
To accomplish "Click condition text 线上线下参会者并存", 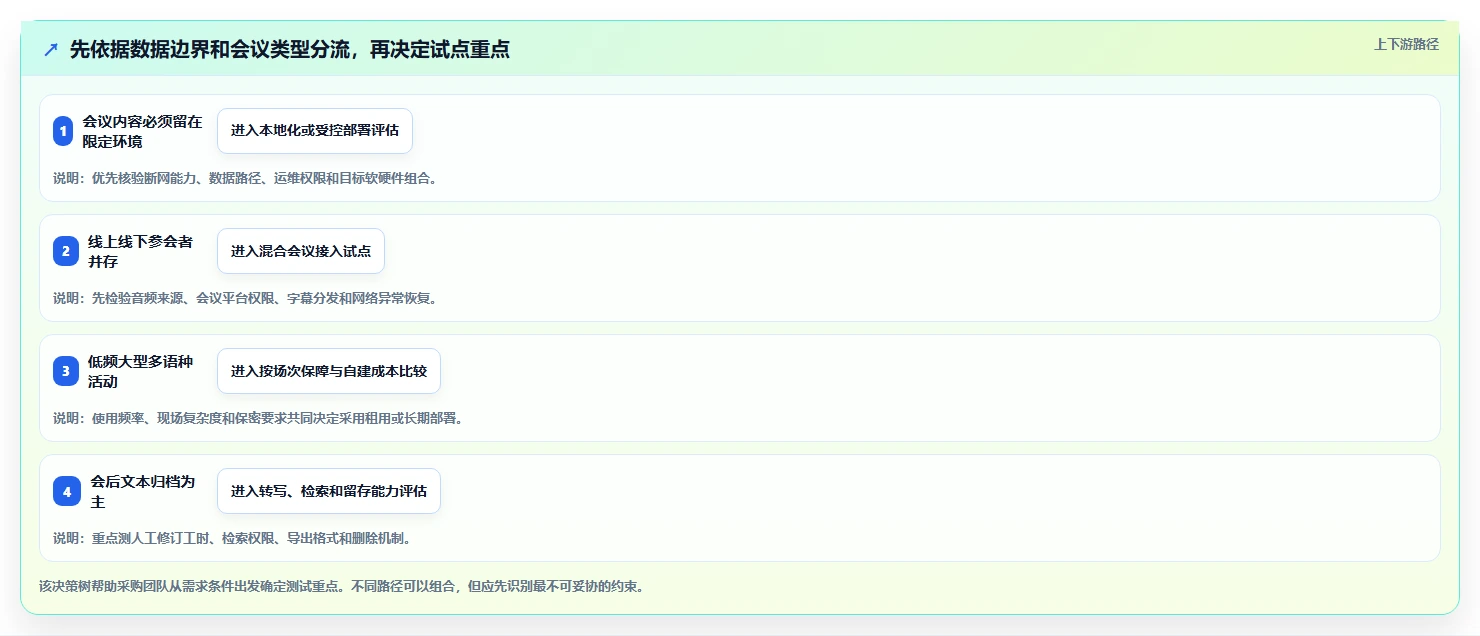I will coord(141,251).
